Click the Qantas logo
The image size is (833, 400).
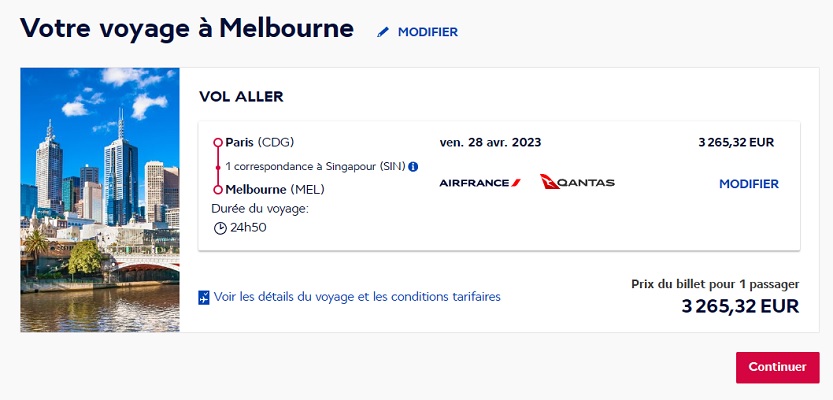click(577, 182)
